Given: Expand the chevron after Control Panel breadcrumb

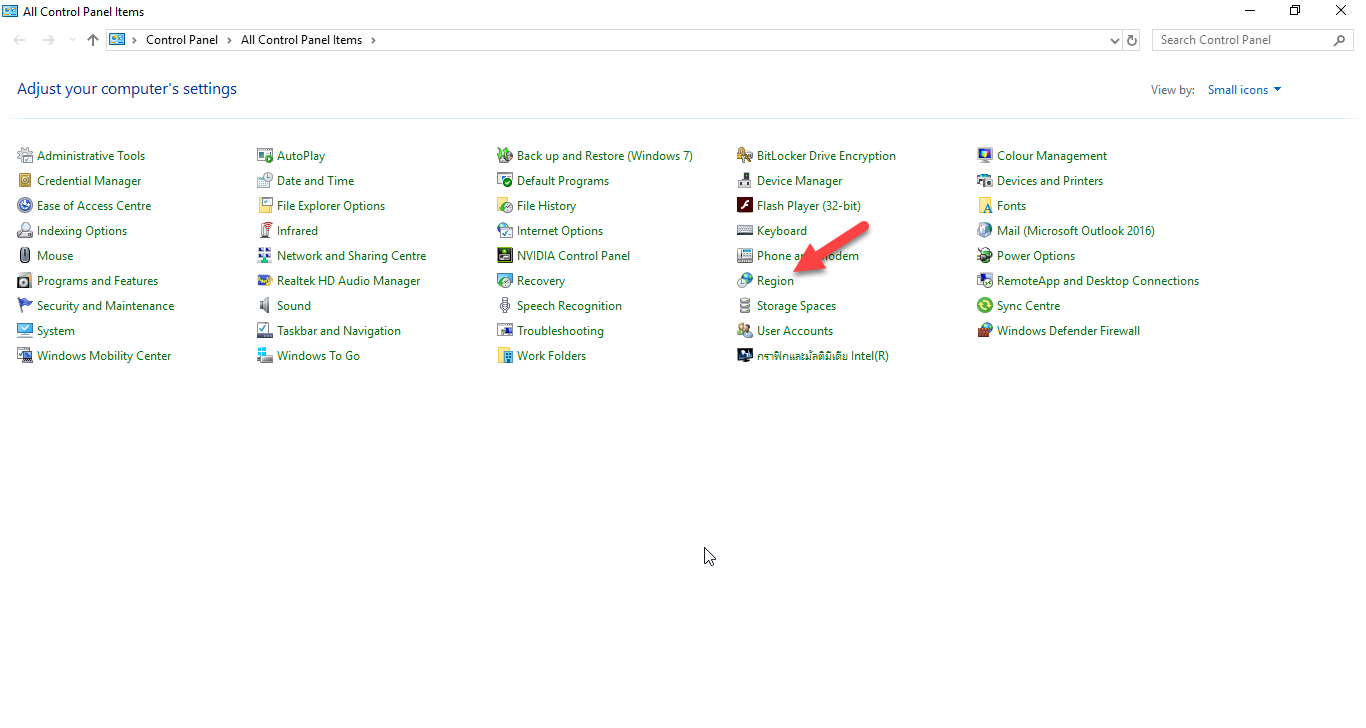Looking at the screenshot, I should (x=229, y=40).
